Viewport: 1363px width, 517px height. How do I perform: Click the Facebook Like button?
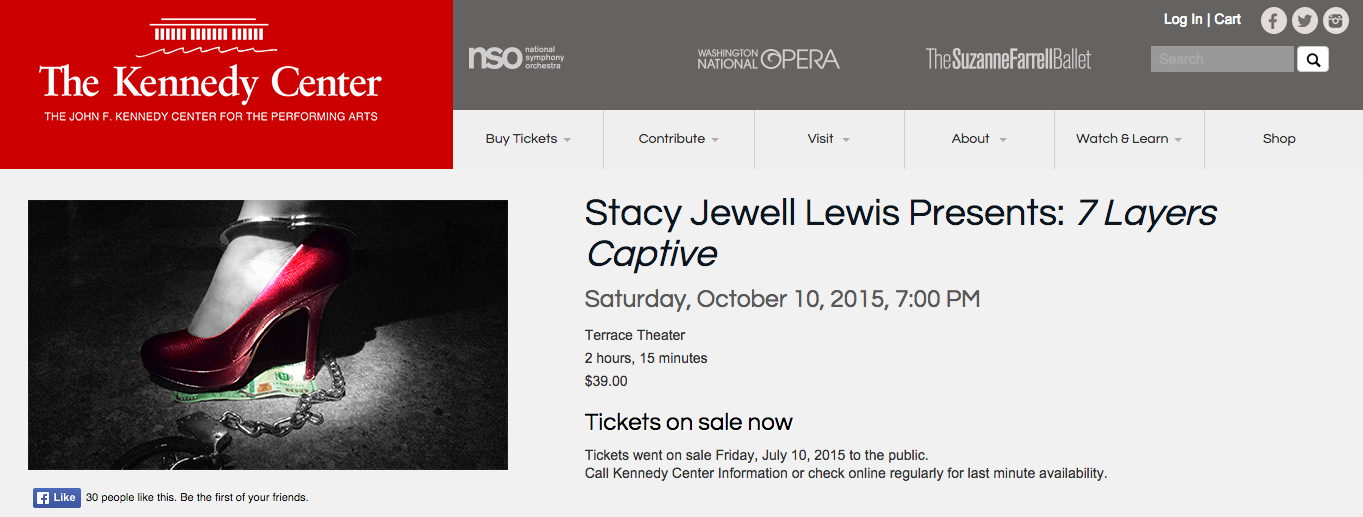tap(57, 497)
